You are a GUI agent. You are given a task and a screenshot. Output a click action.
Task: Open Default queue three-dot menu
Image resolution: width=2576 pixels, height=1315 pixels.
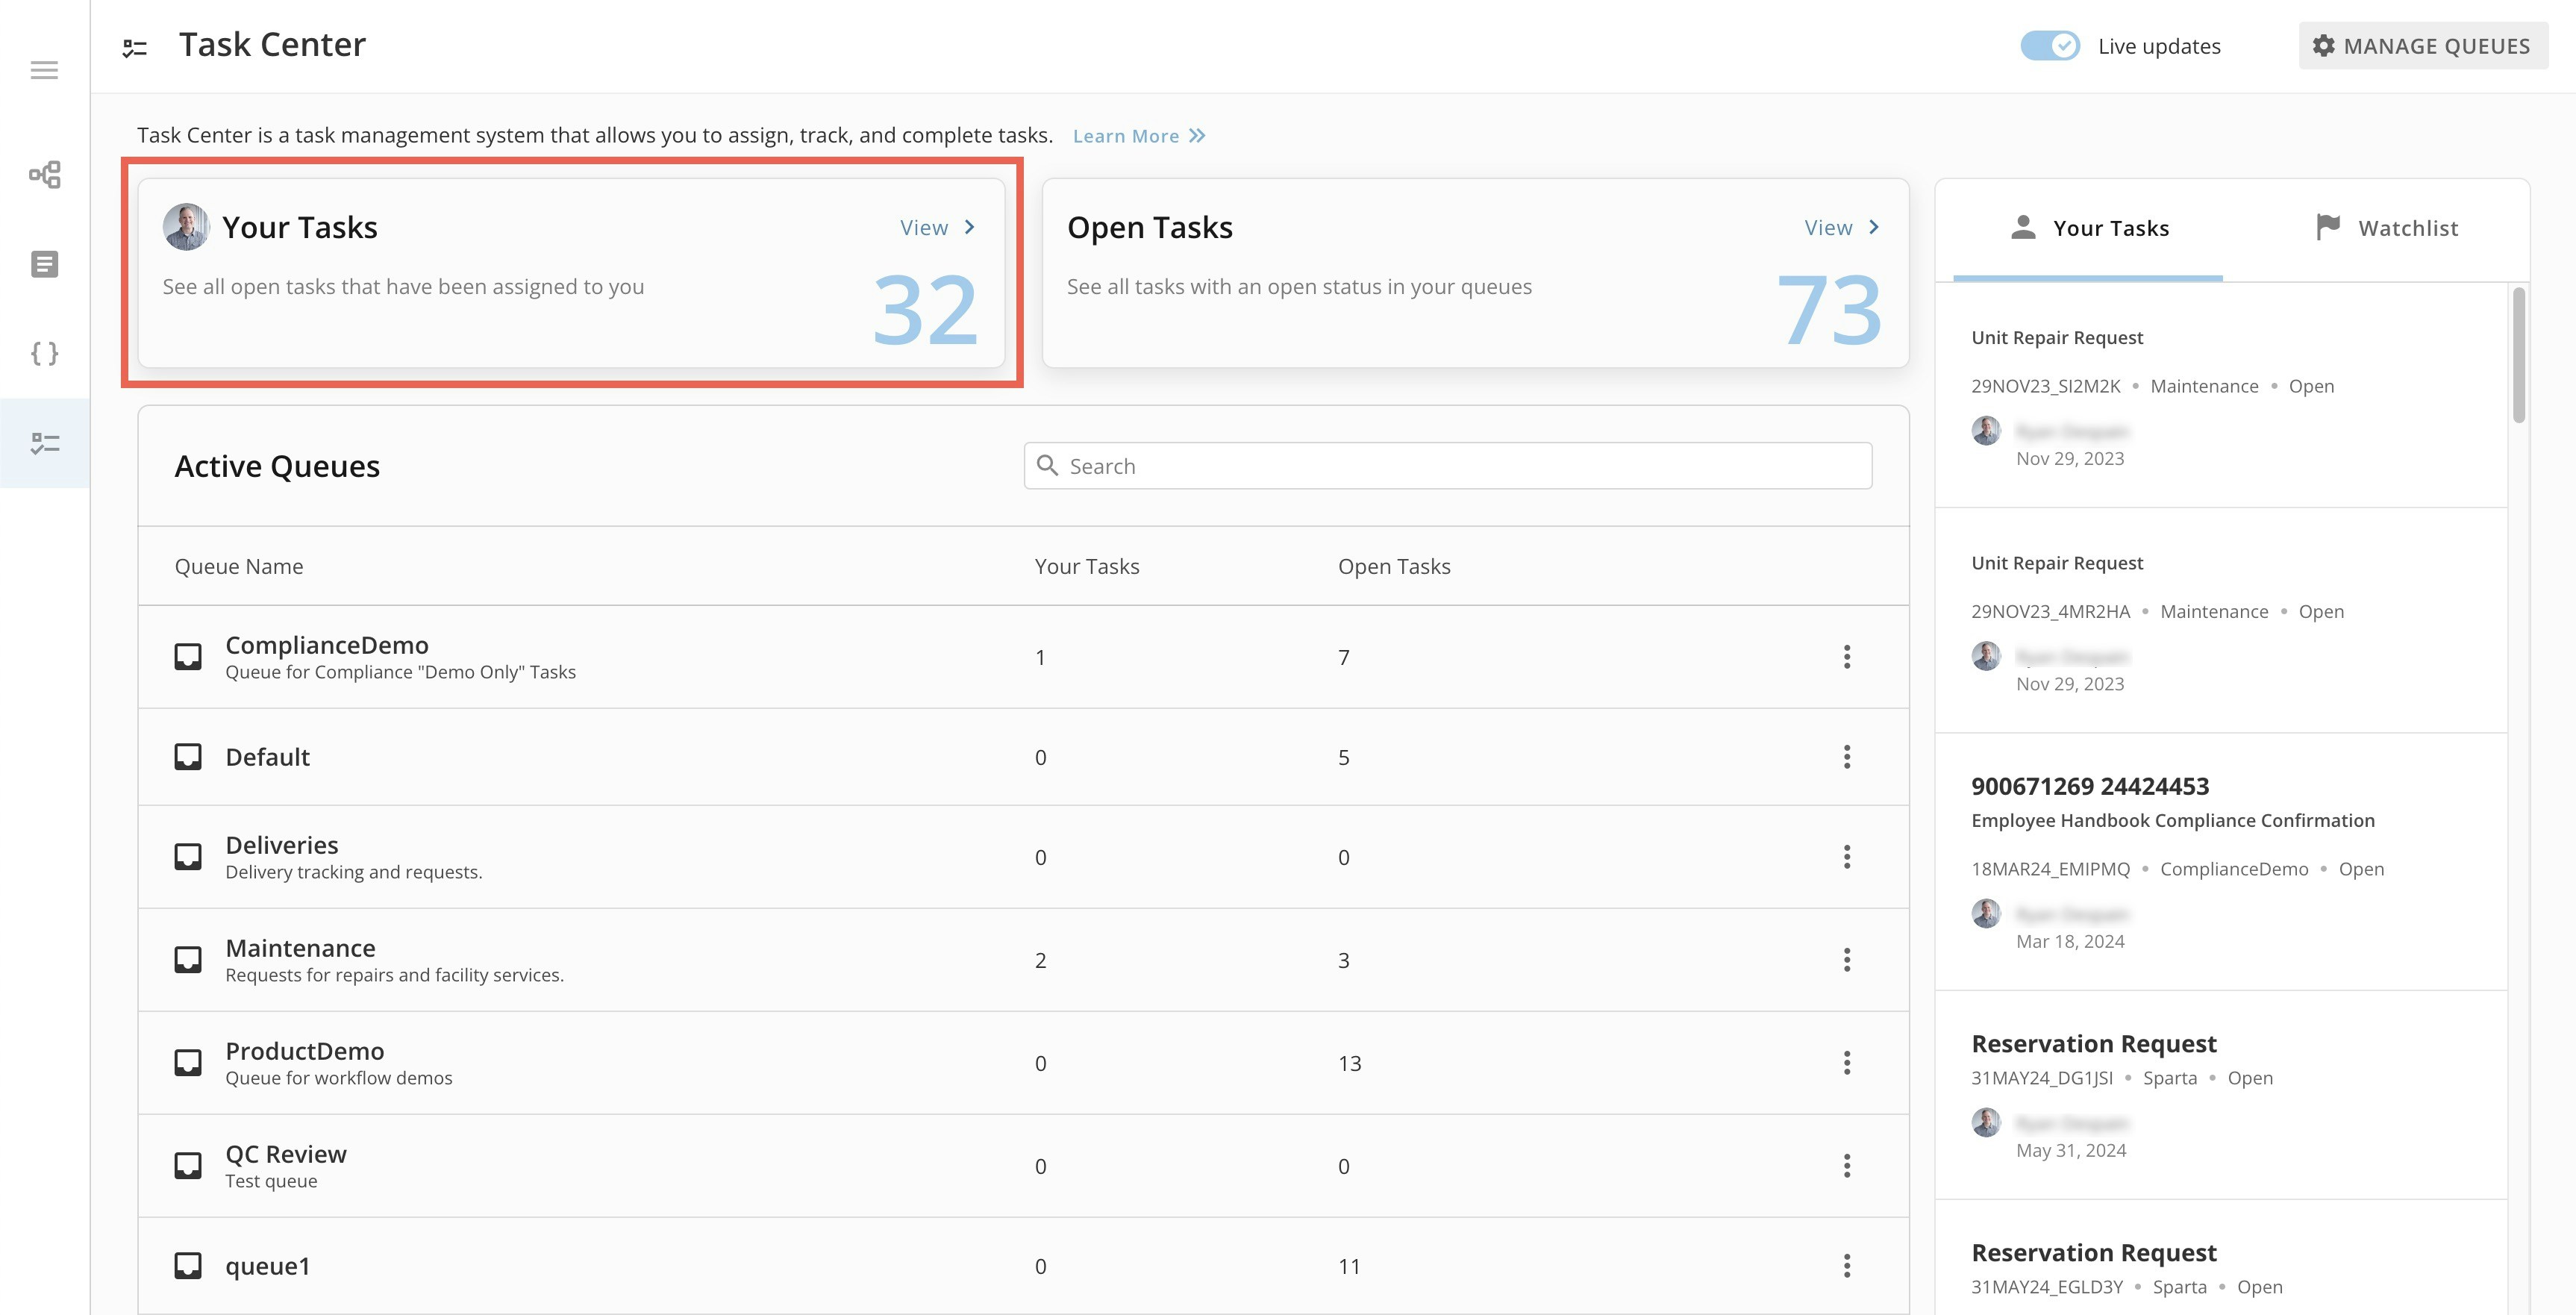tap(1846, 757)
